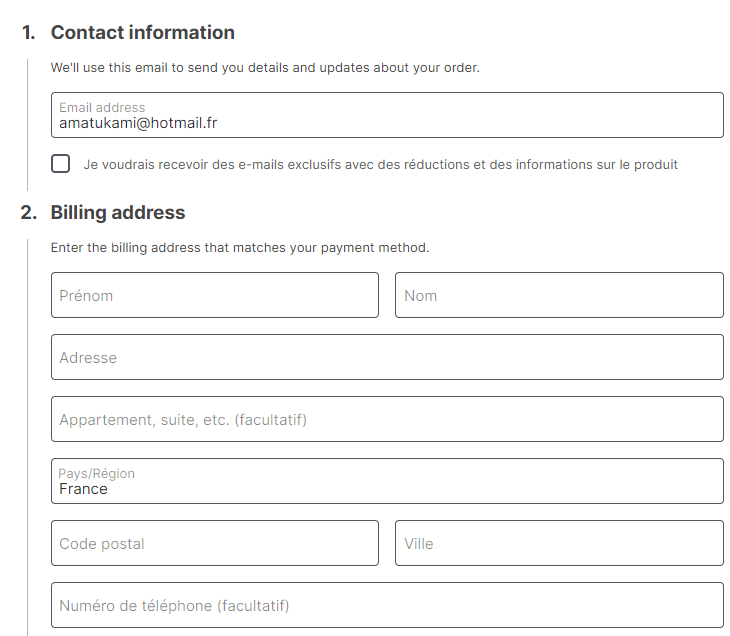Click the "Billing address" section heading

[118, 212]
